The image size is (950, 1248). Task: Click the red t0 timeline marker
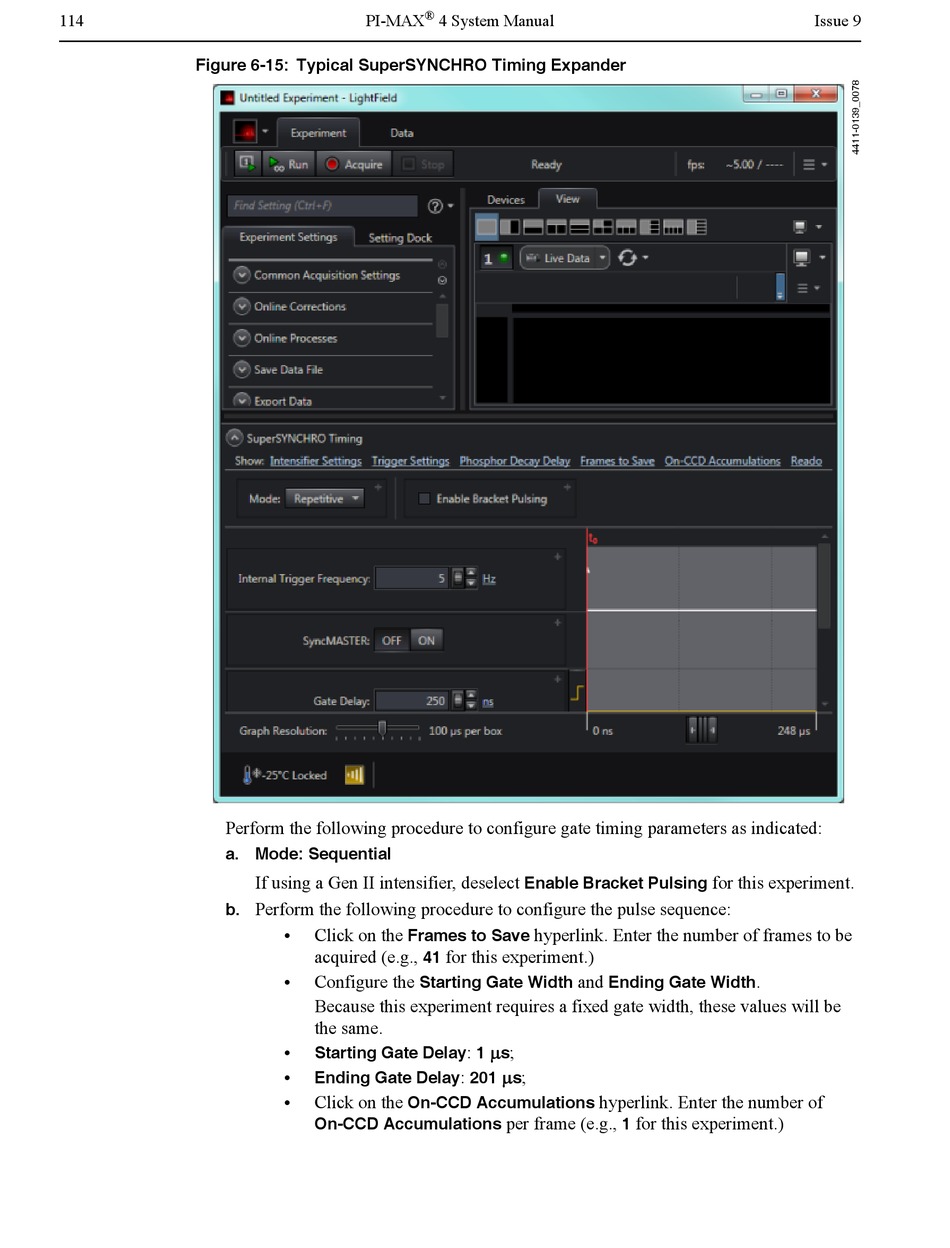click(x=592, y=538)
